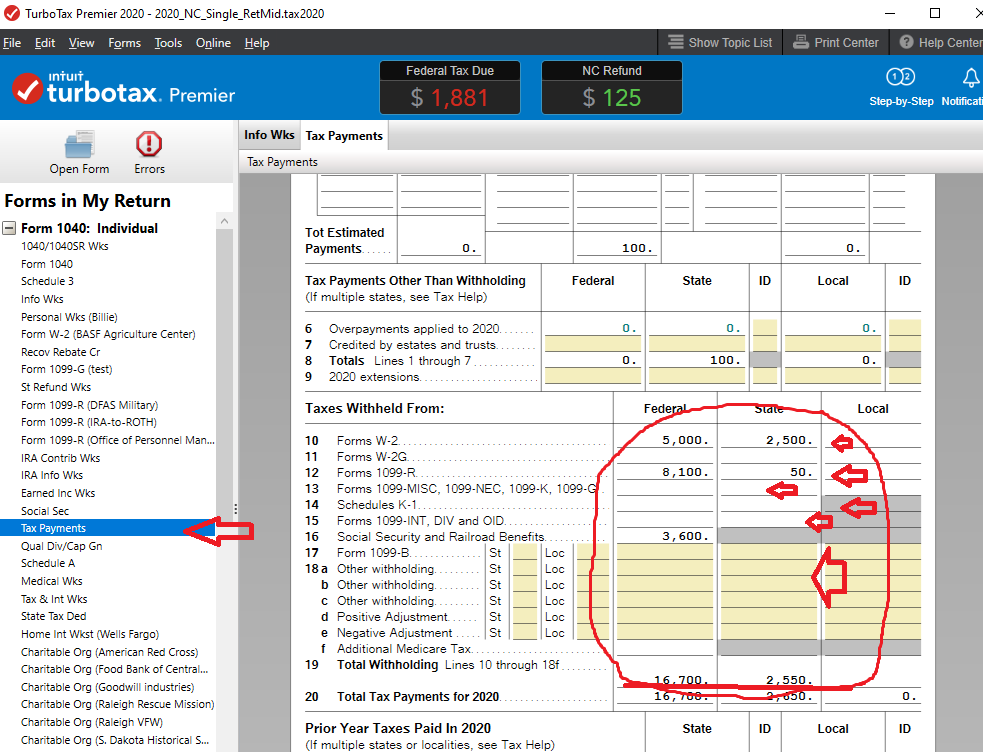Open Recov Rebate Cr form
Screen dimensions: 983x752
(60, 352)
